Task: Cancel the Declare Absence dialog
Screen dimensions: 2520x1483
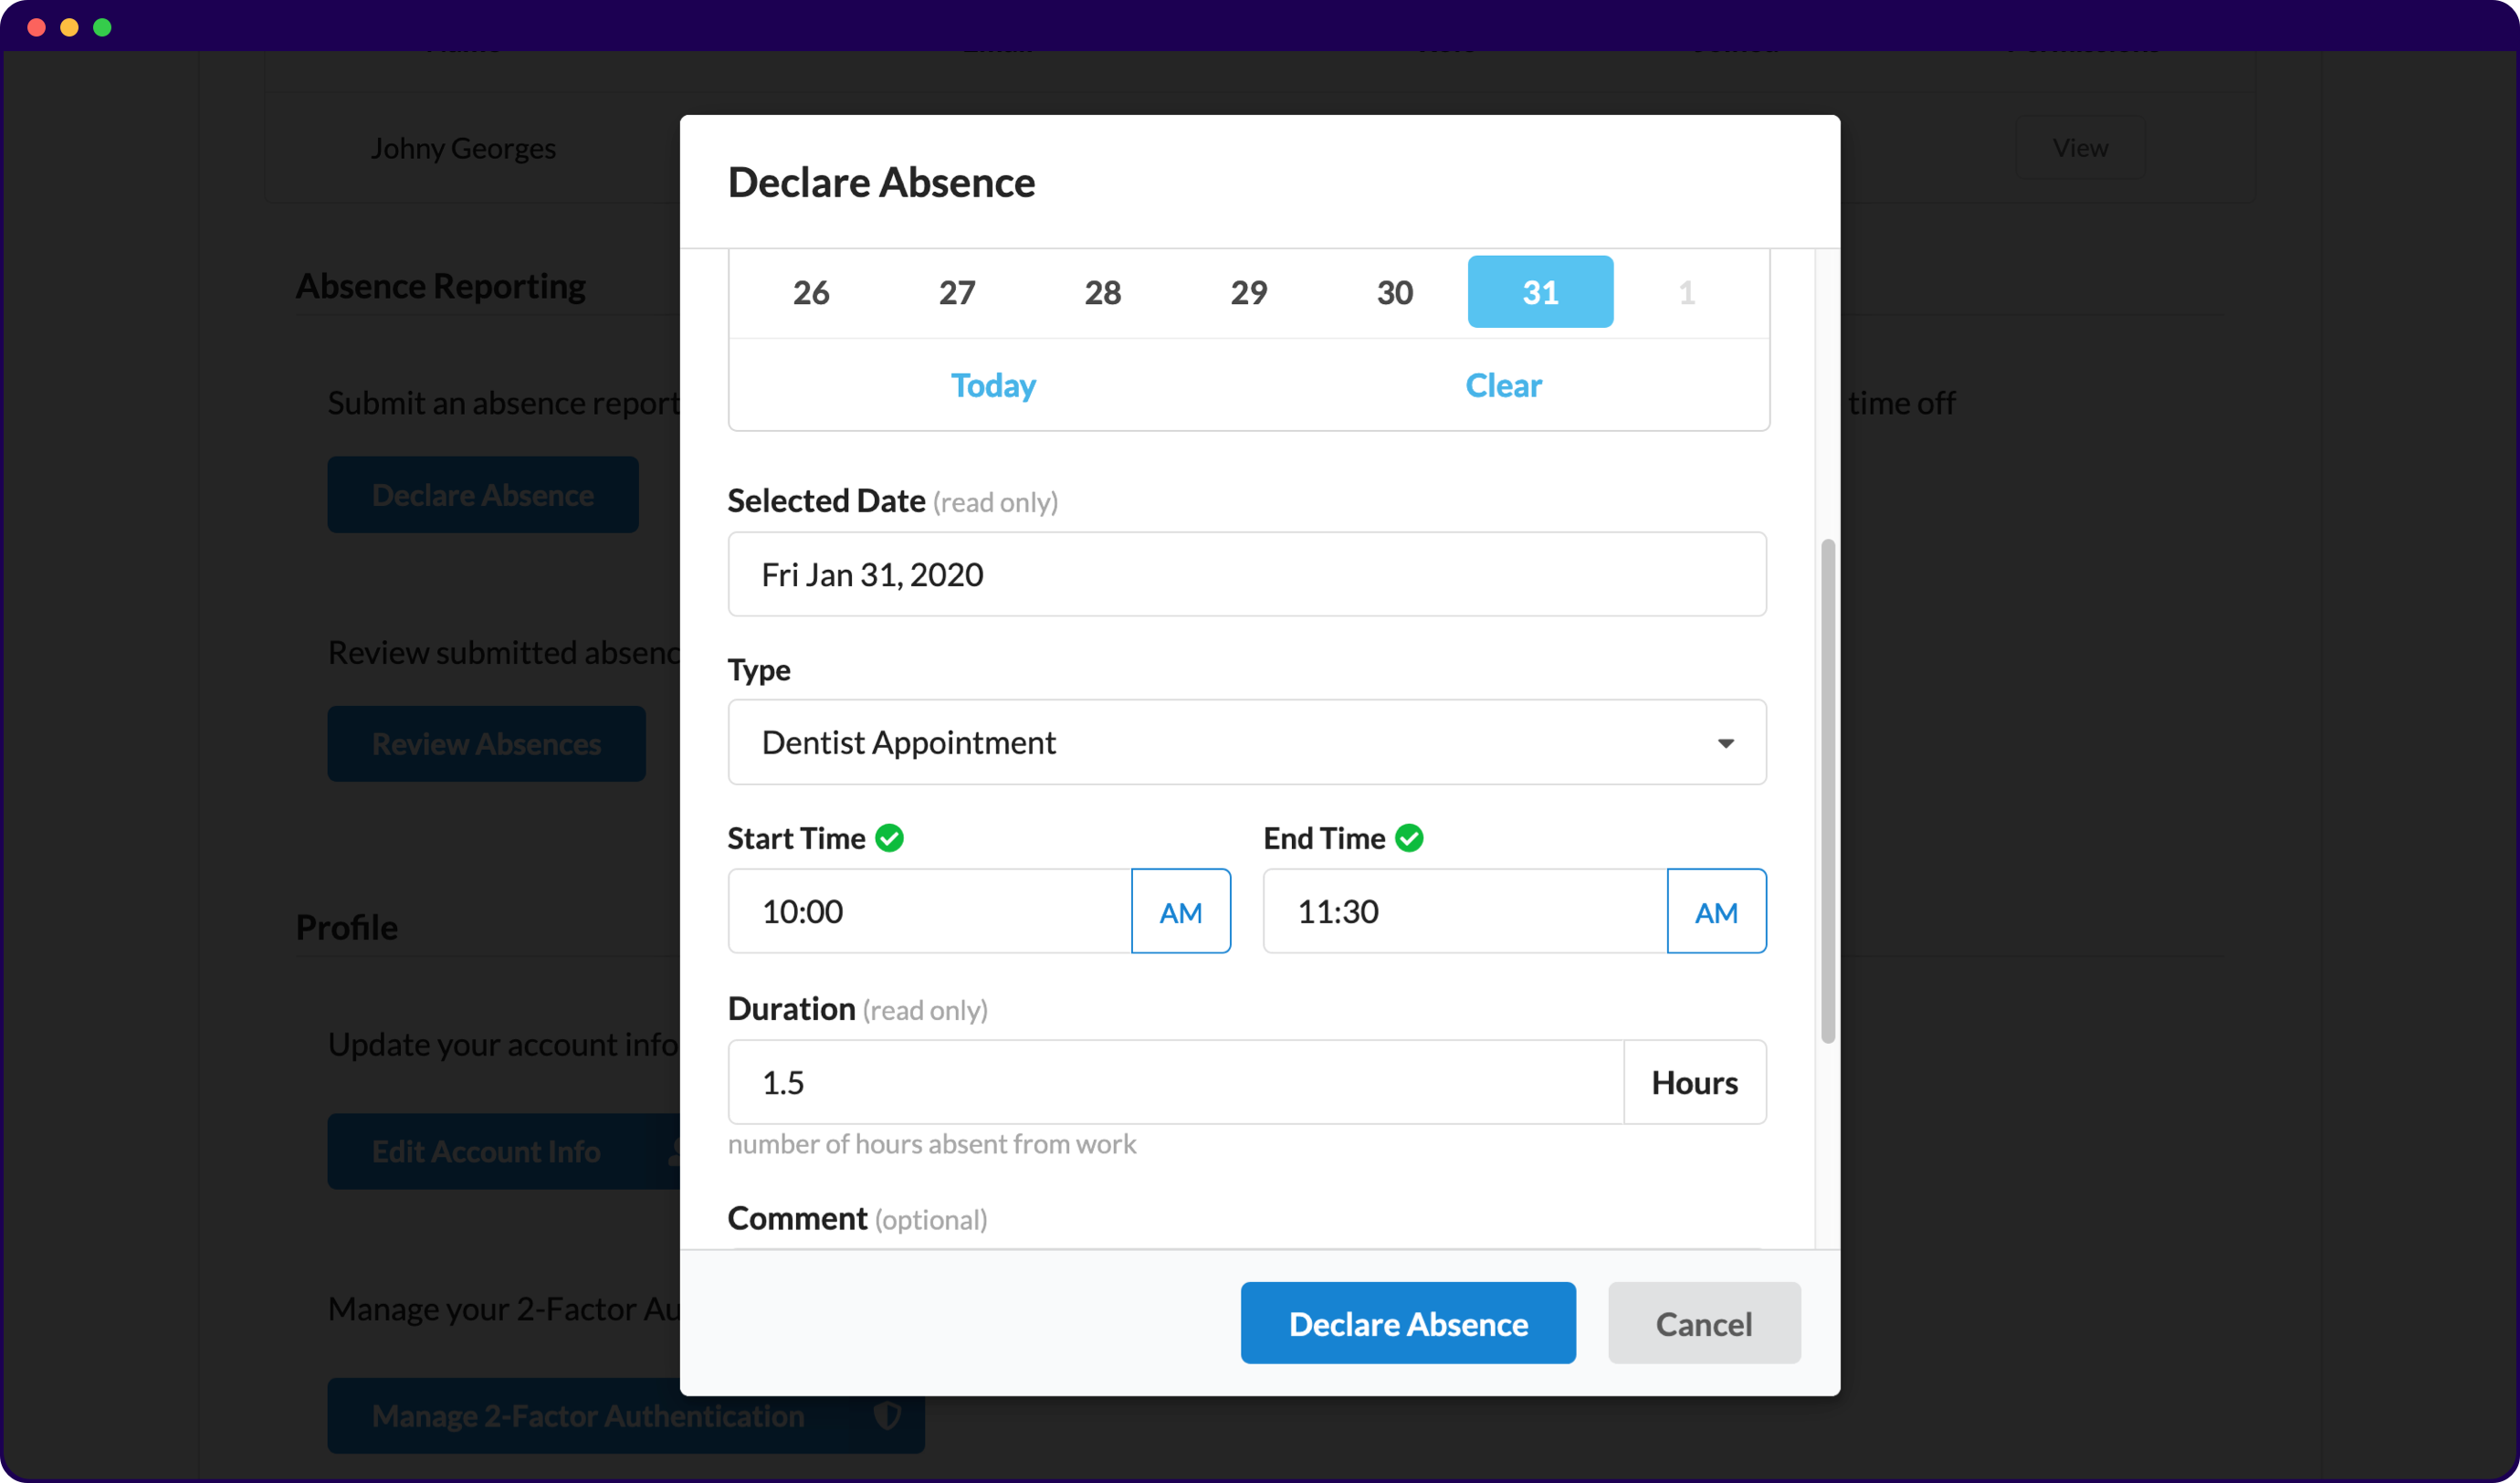Action: [x=1703, y=1323]
